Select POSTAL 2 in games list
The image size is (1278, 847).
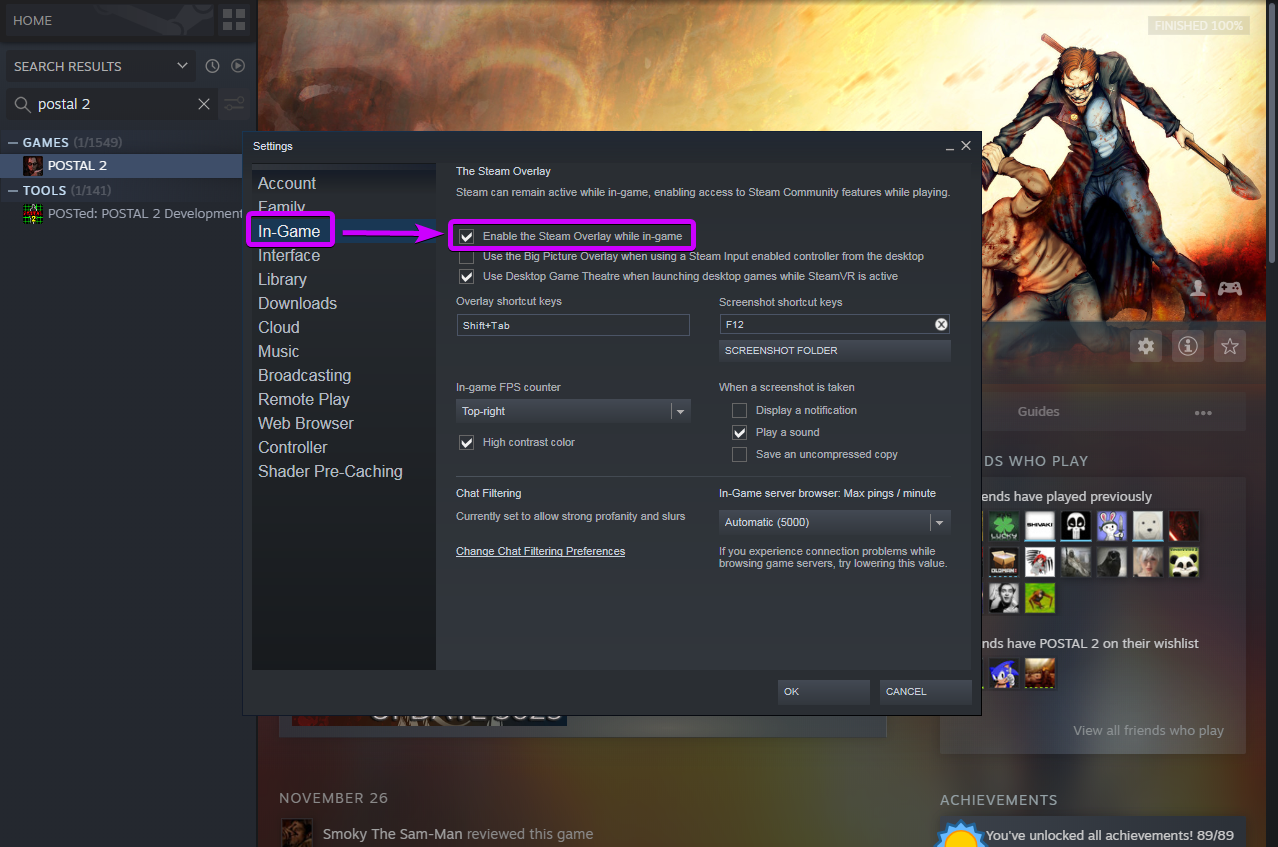click(121, 166)
